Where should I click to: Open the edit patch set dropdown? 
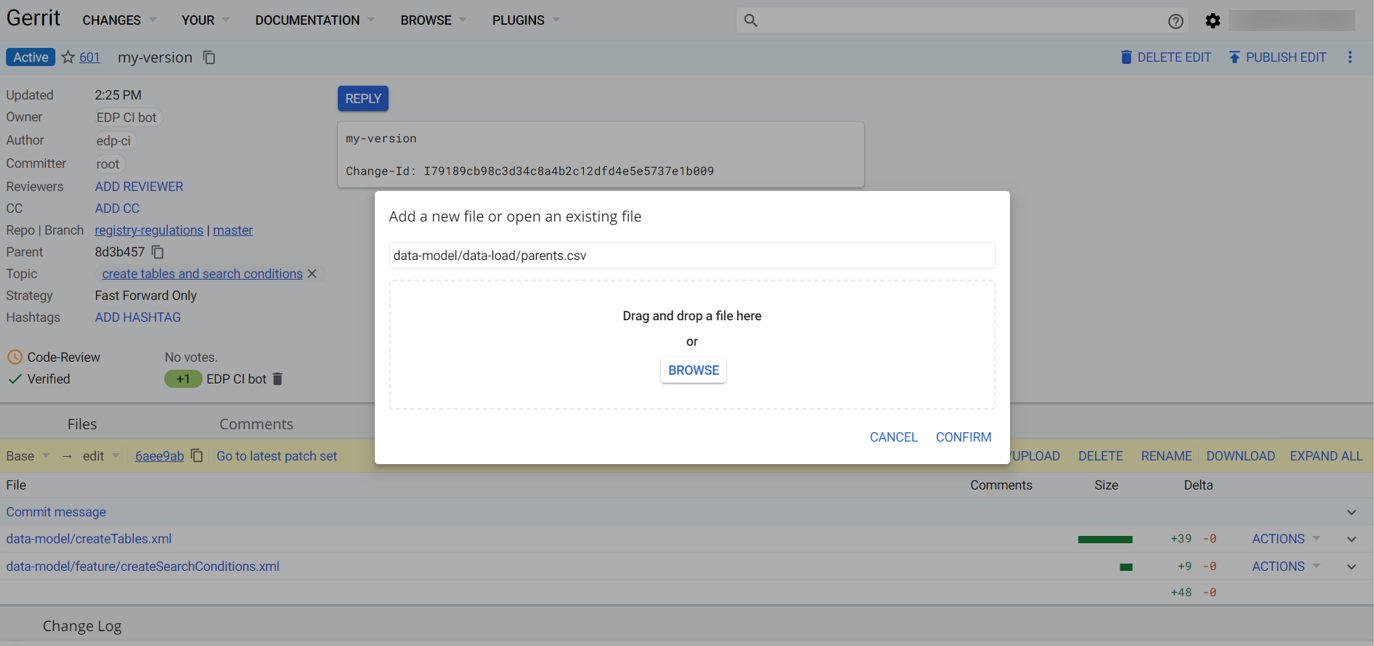[x=101, y=455]
